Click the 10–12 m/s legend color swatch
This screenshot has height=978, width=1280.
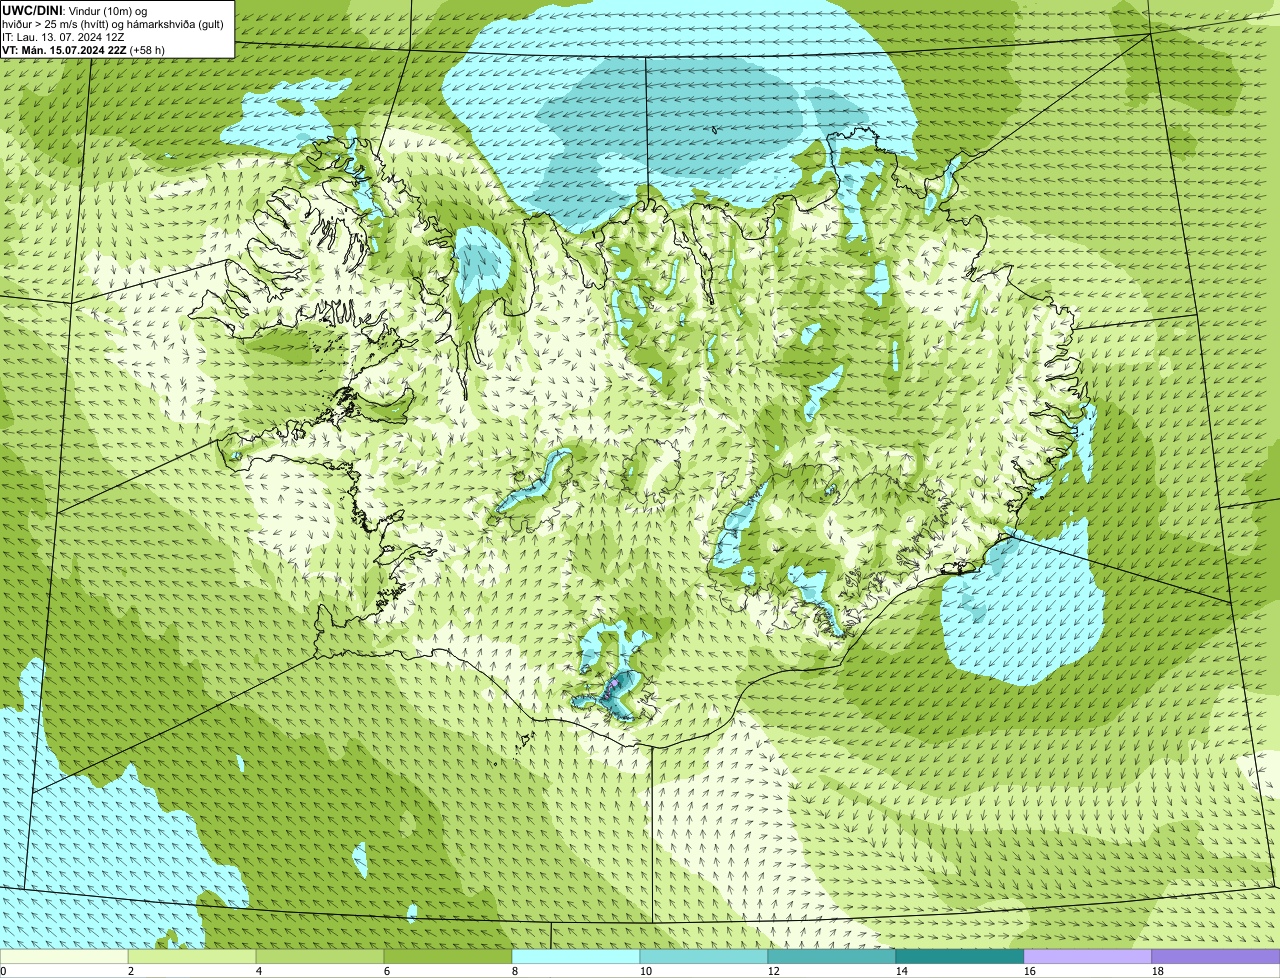point(704,957)
